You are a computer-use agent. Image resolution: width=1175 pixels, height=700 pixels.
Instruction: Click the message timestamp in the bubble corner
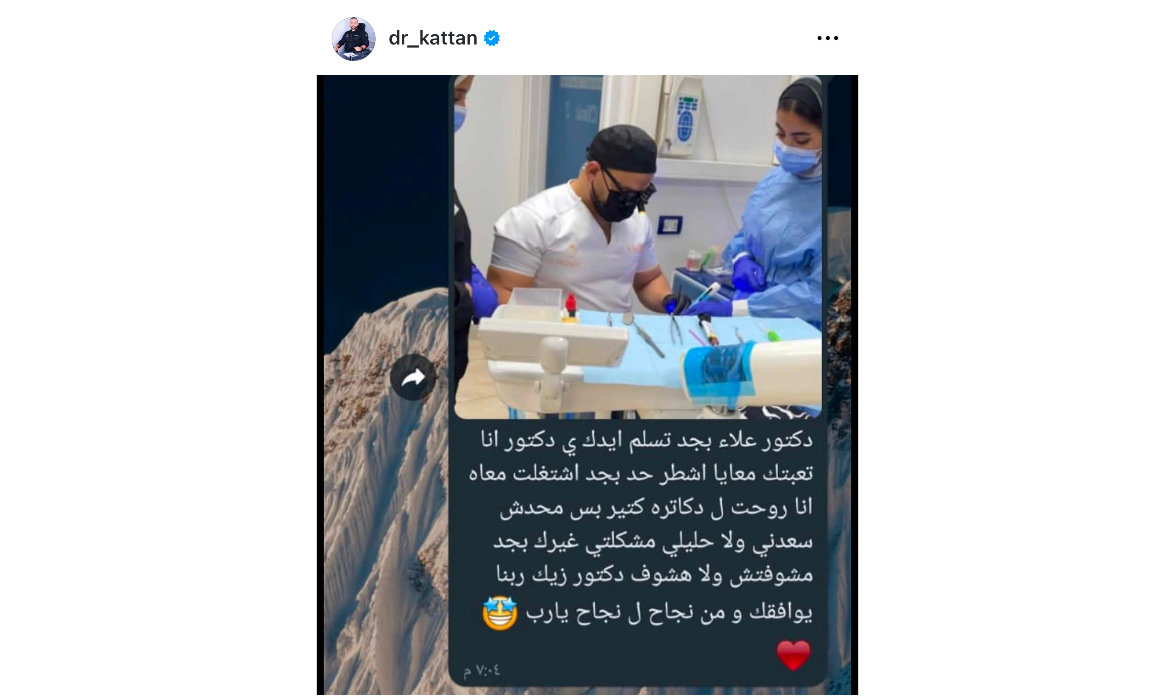pyautogui.click(x=481, y=670)
